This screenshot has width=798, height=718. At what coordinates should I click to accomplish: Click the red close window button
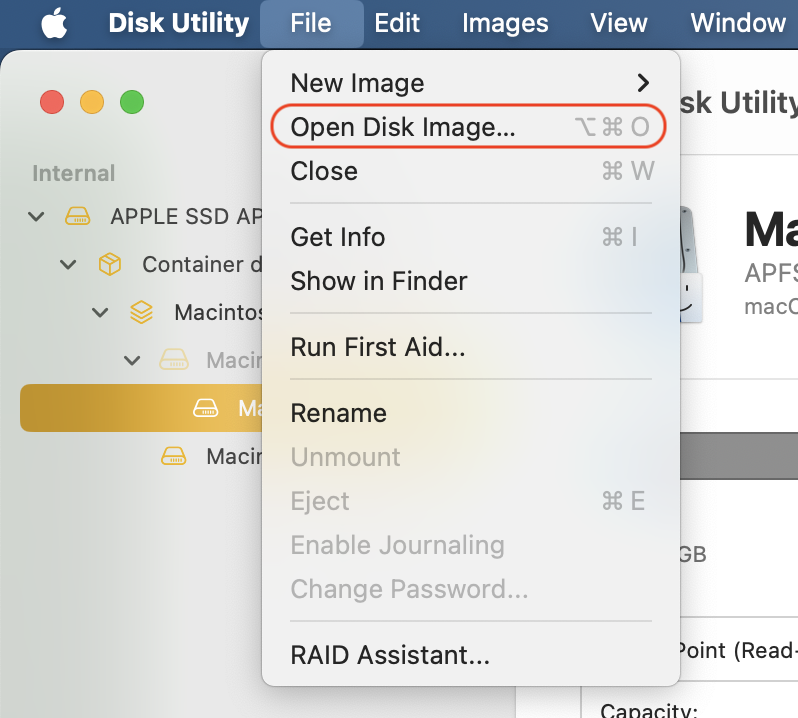click(52, 102)
